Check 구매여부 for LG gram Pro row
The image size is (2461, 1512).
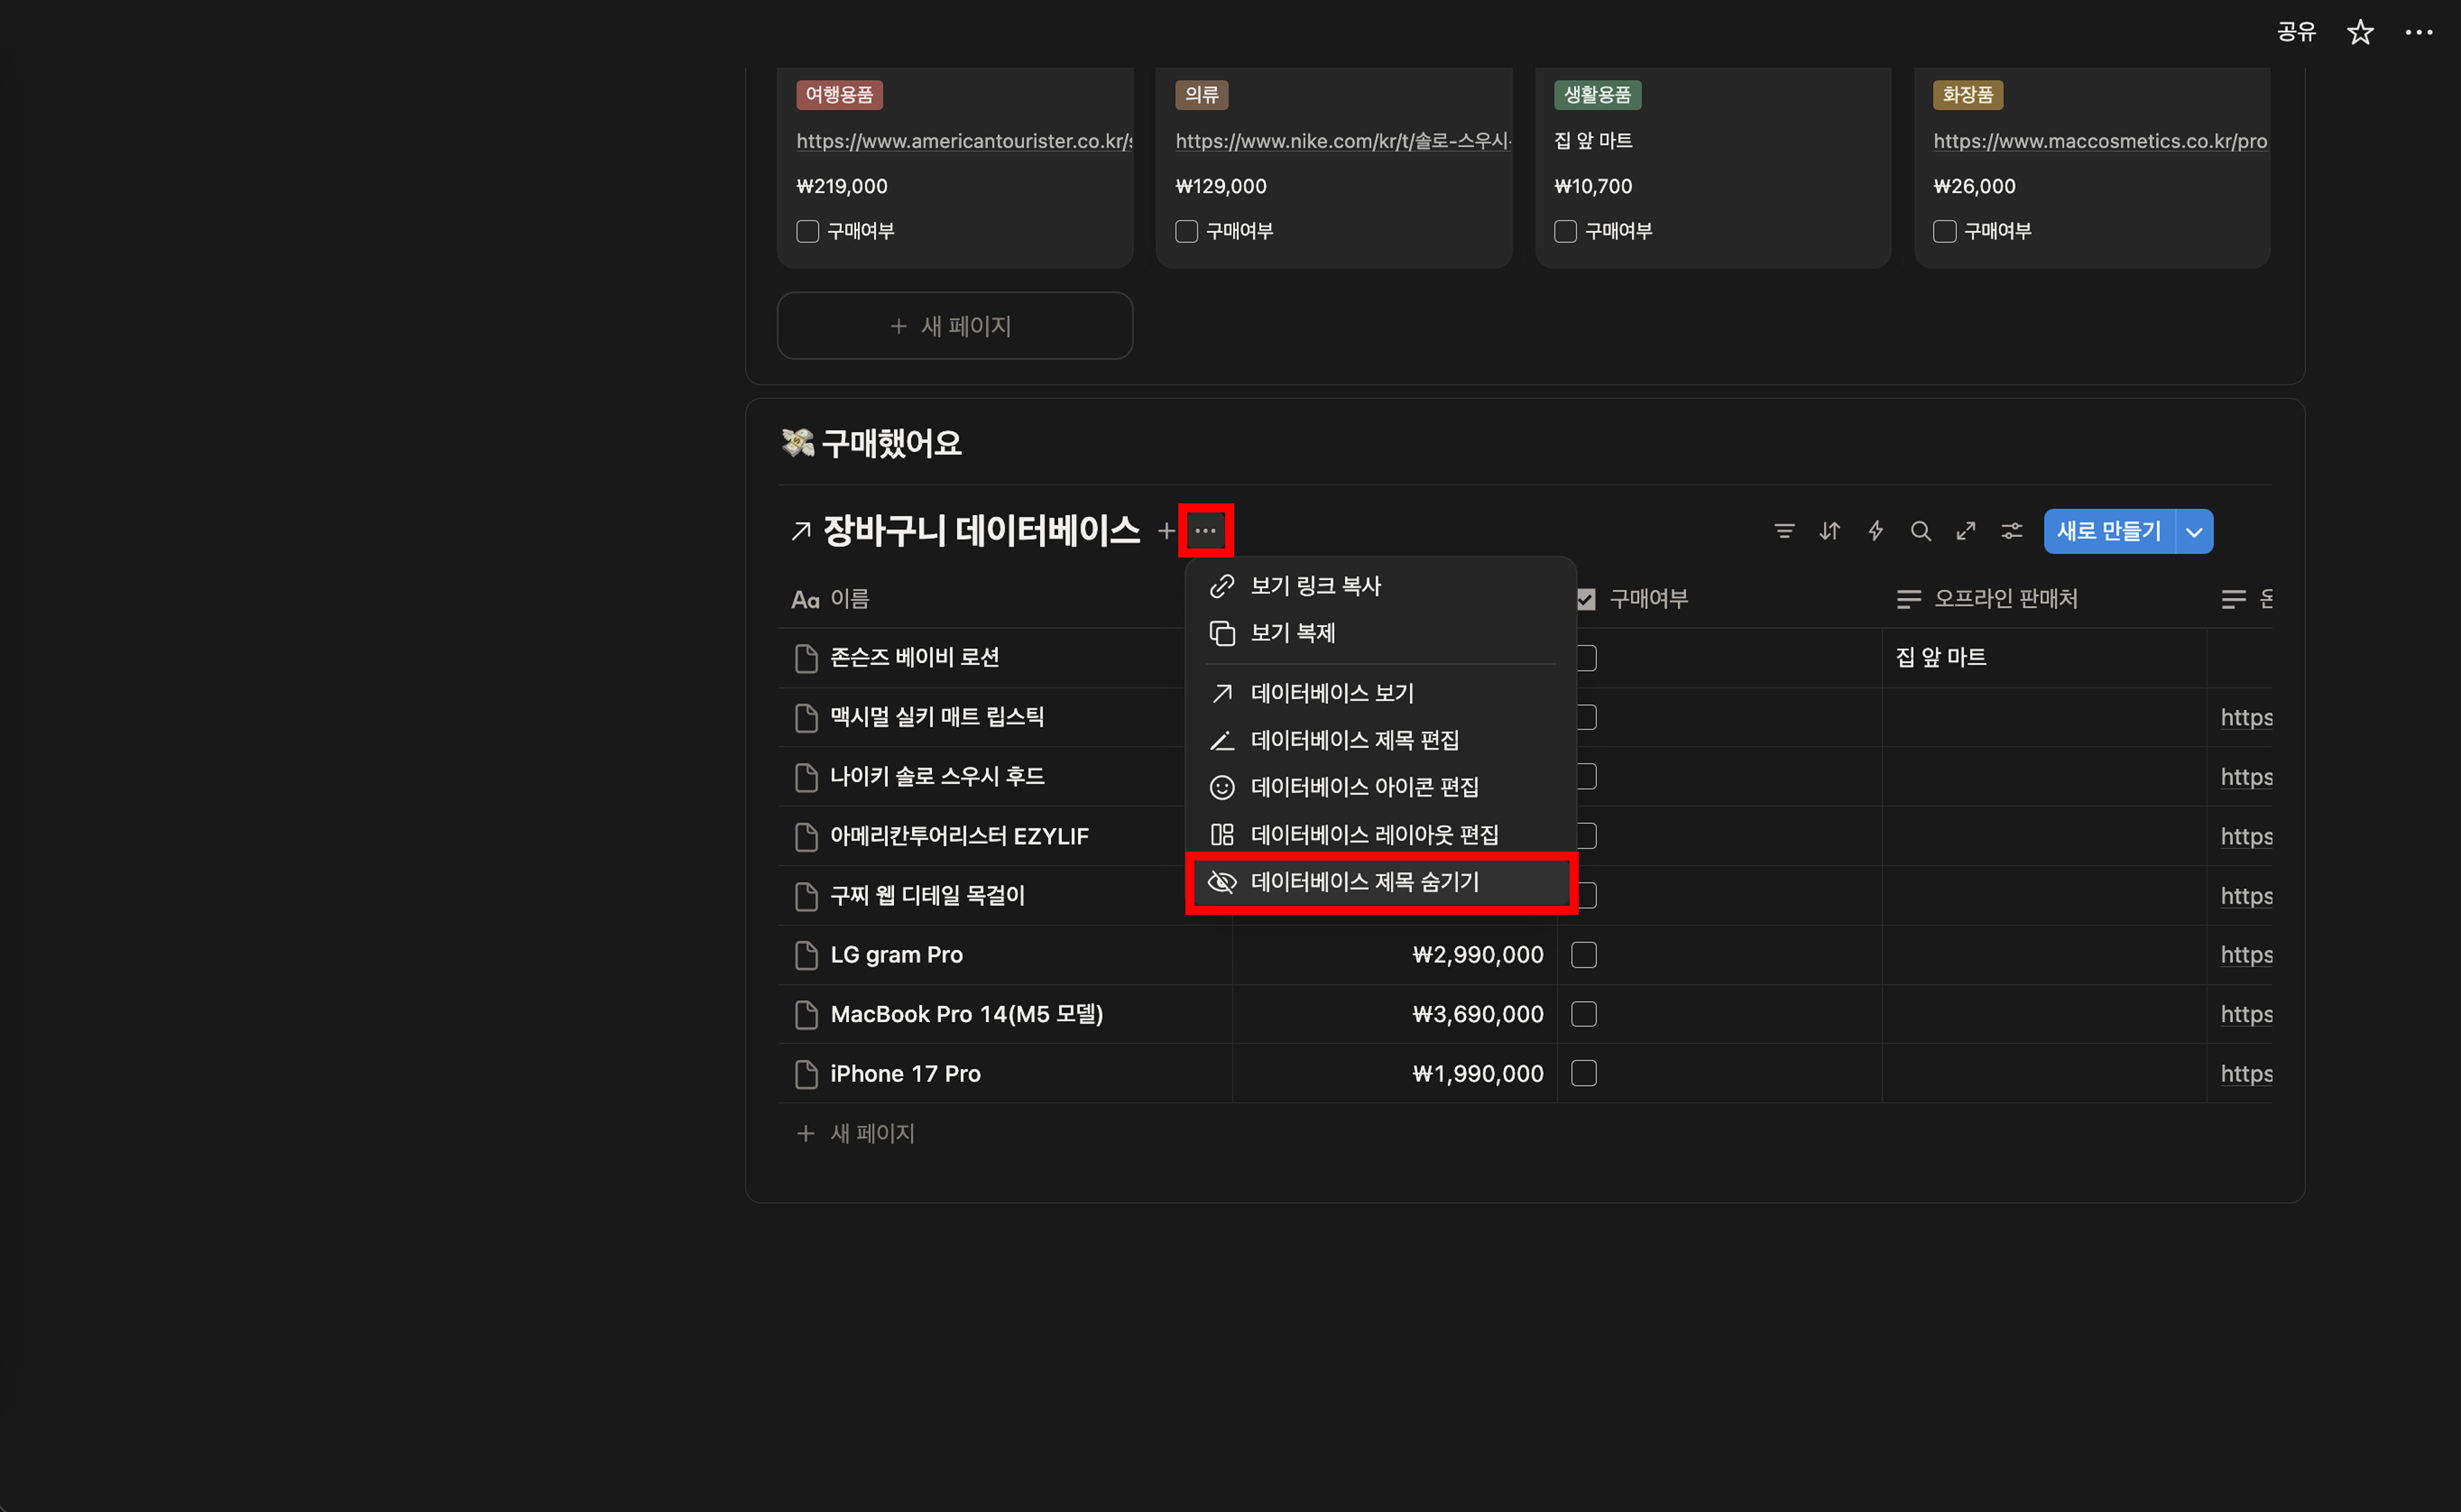[x=1583, y=955]
